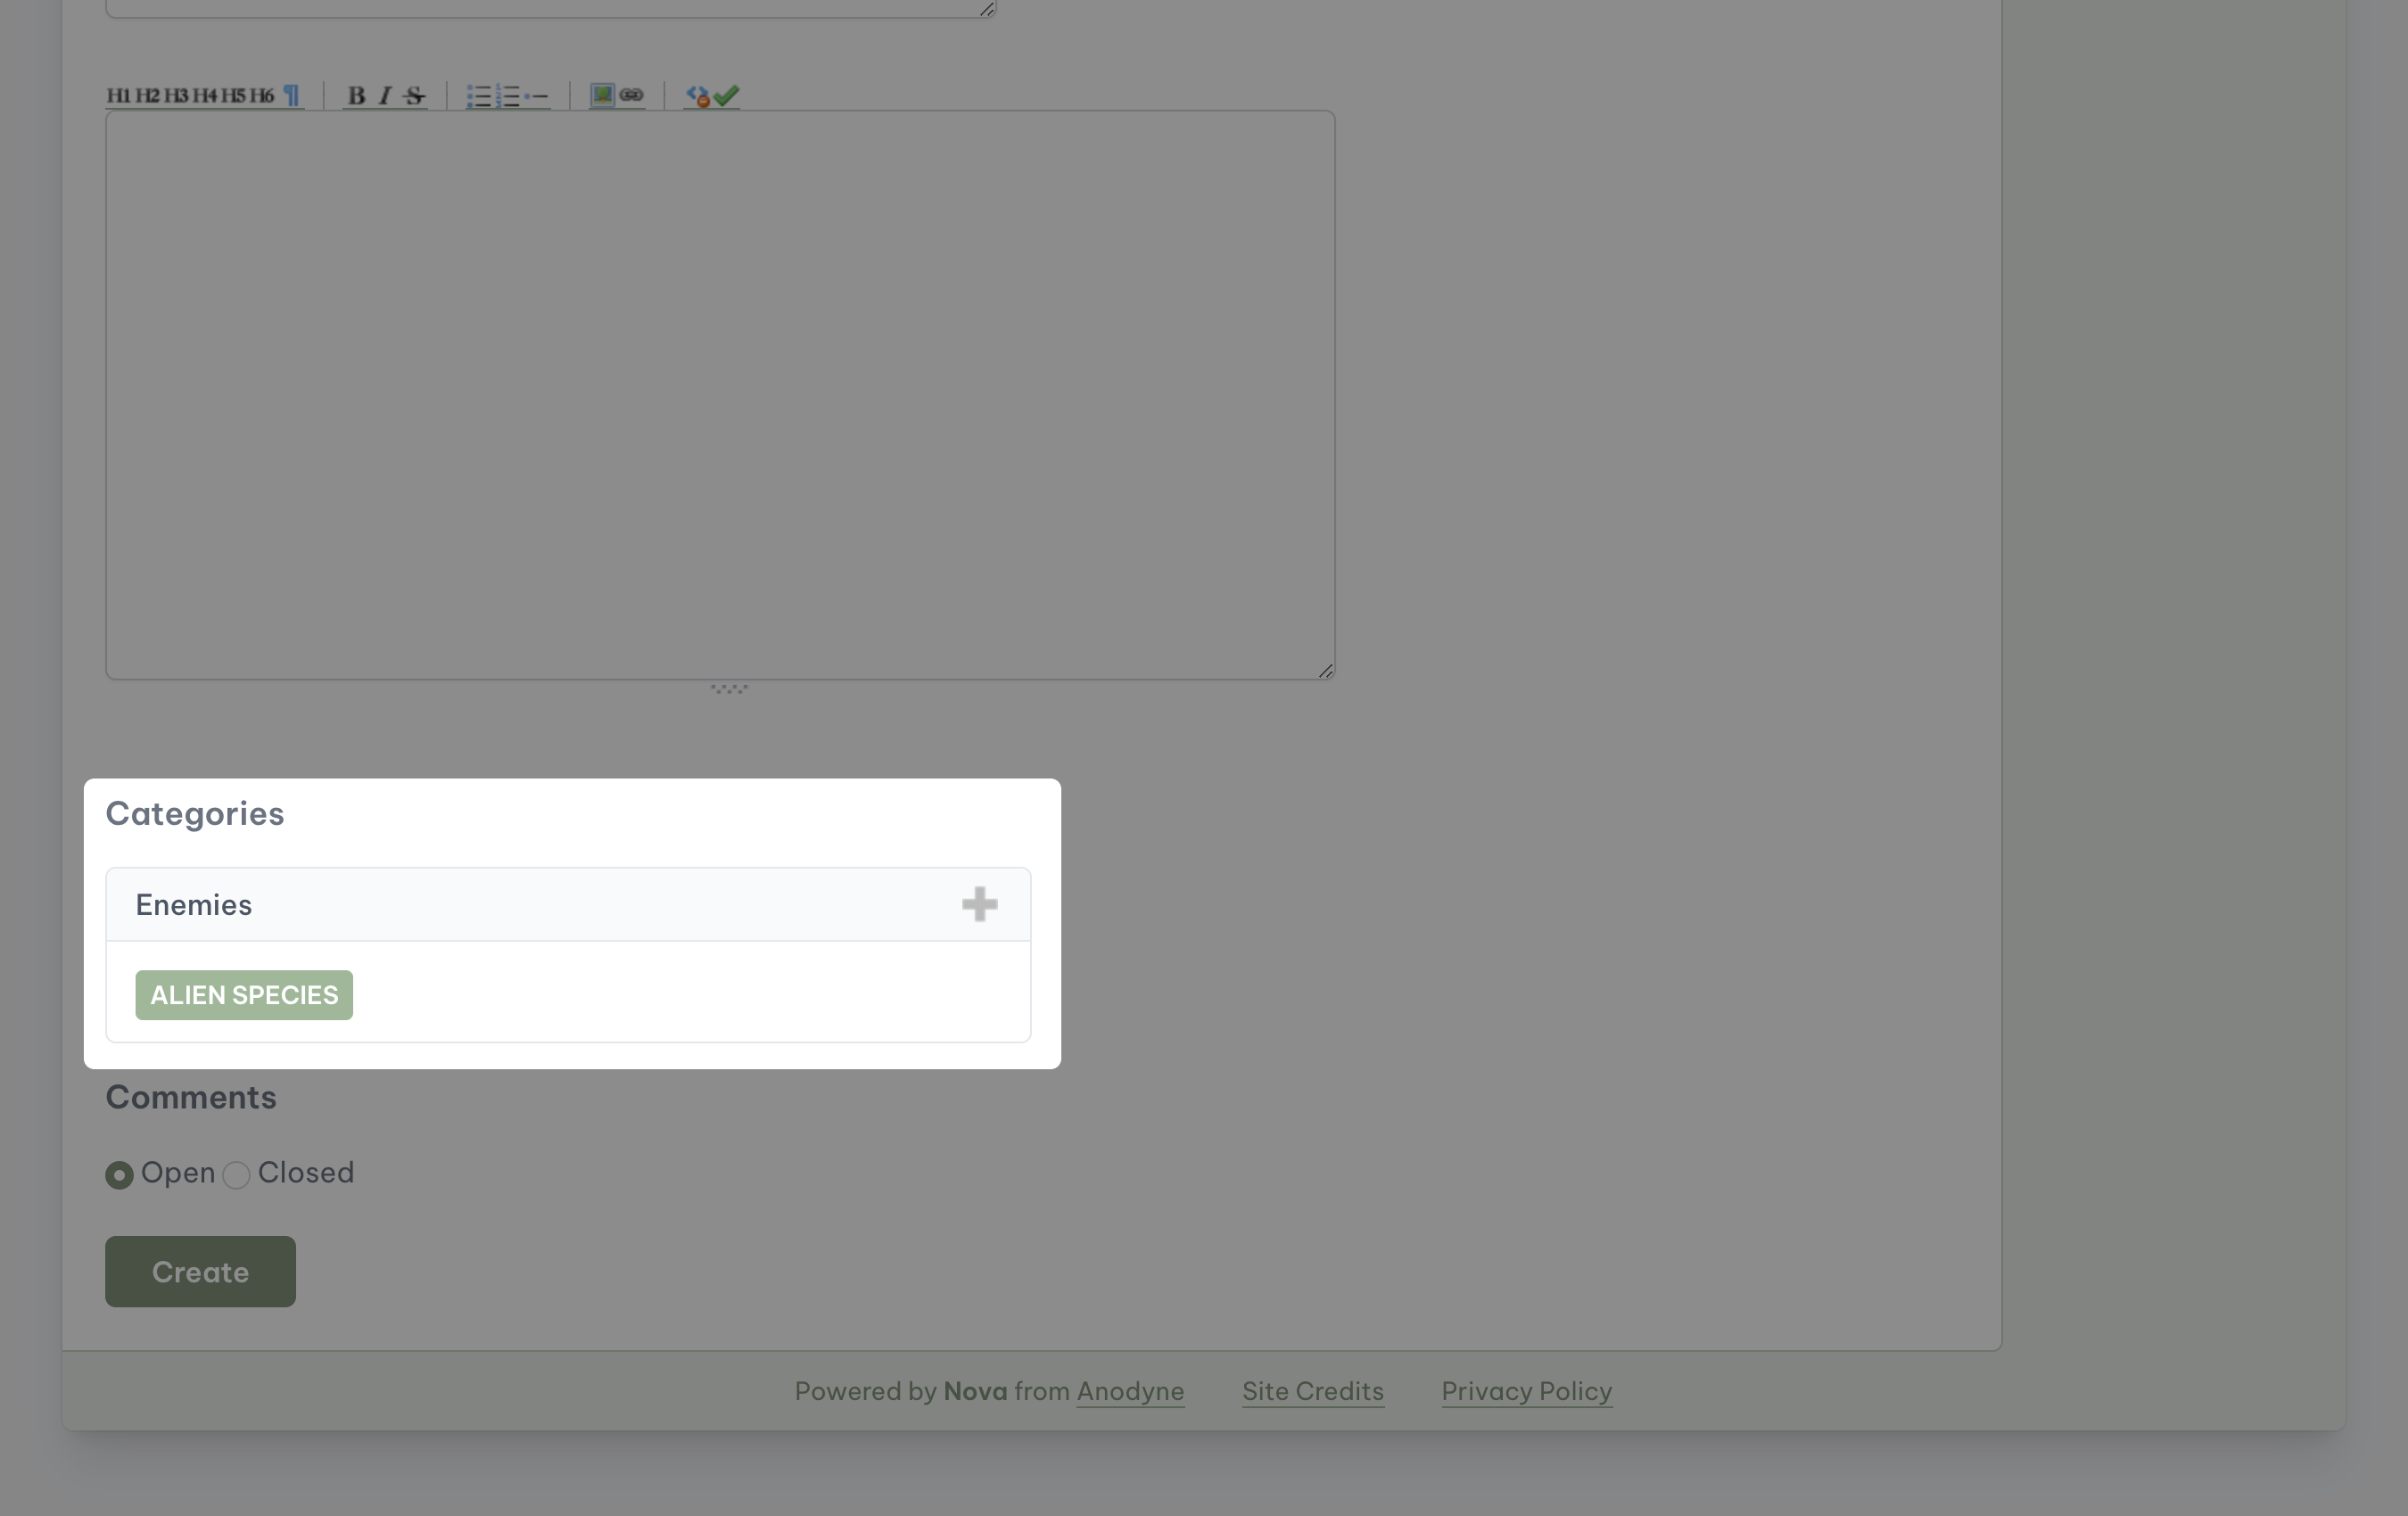Click the image insert toolbar icon
Image resolution: width=2408 pixels, height=1516 pixels.
coord(602,95)
